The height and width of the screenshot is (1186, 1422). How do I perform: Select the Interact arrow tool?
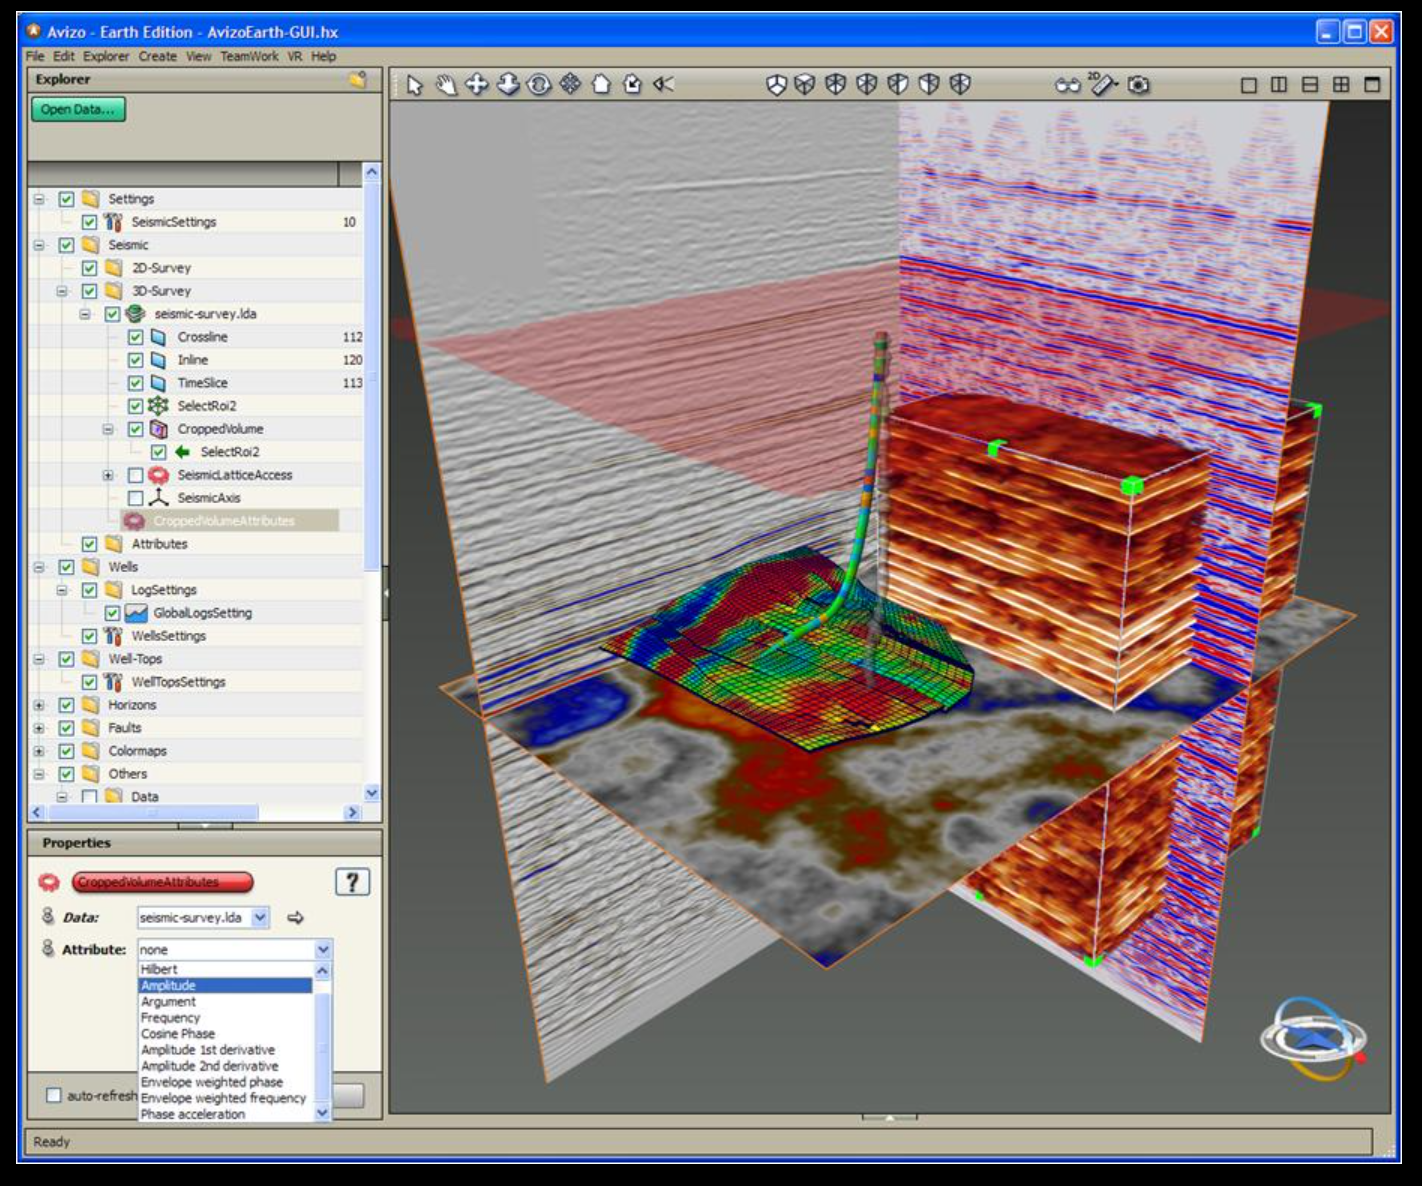click(x=415, y=86)
